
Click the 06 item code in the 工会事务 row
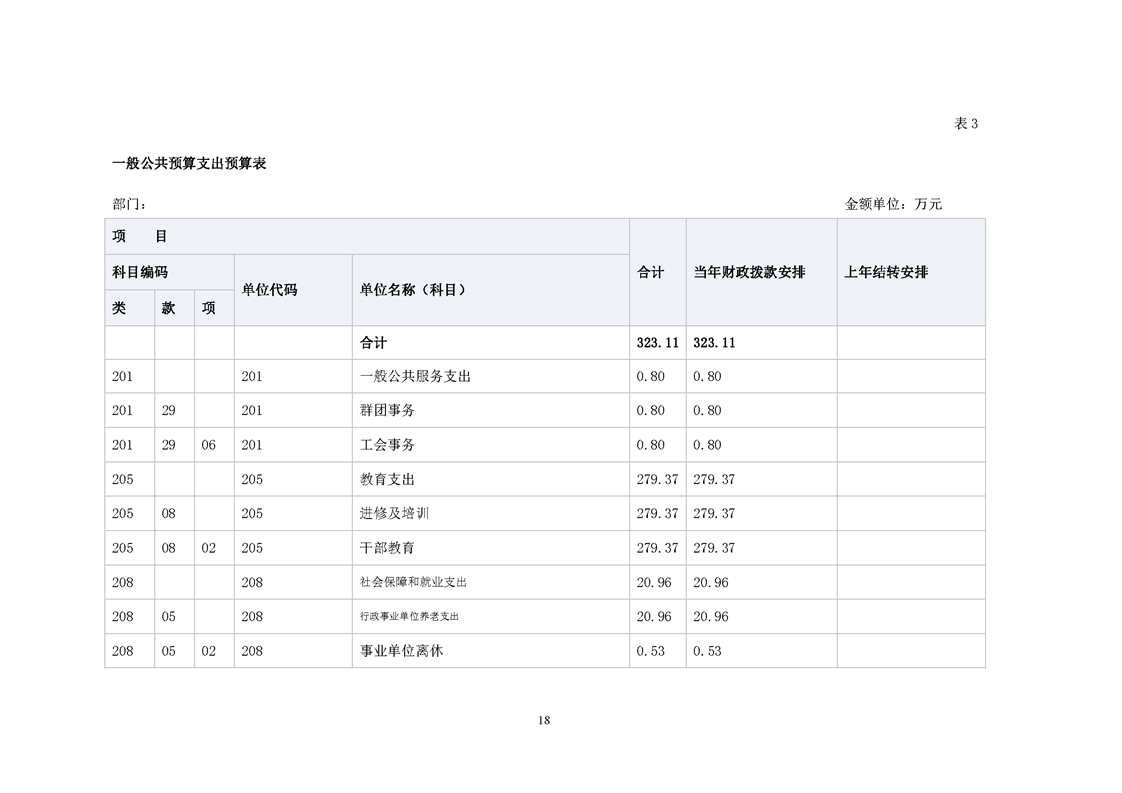coord(208,445)
